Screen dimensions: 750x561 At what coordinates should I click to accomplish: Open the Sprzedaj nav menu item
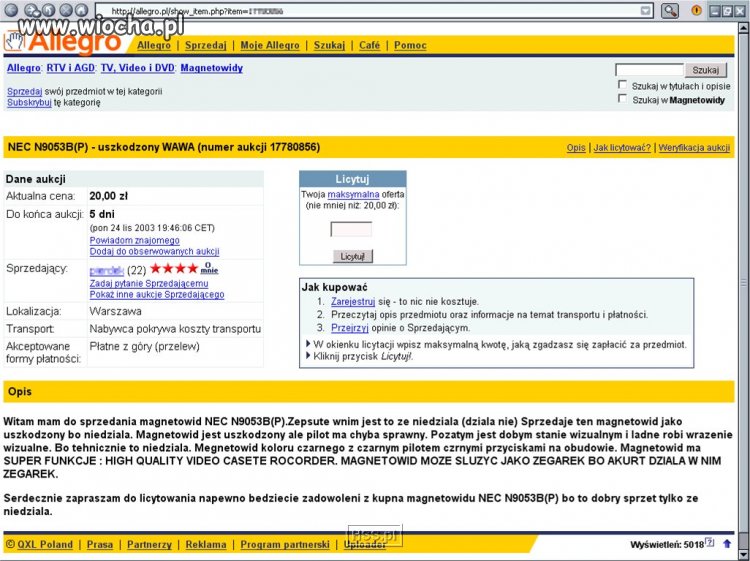(206, 45)
